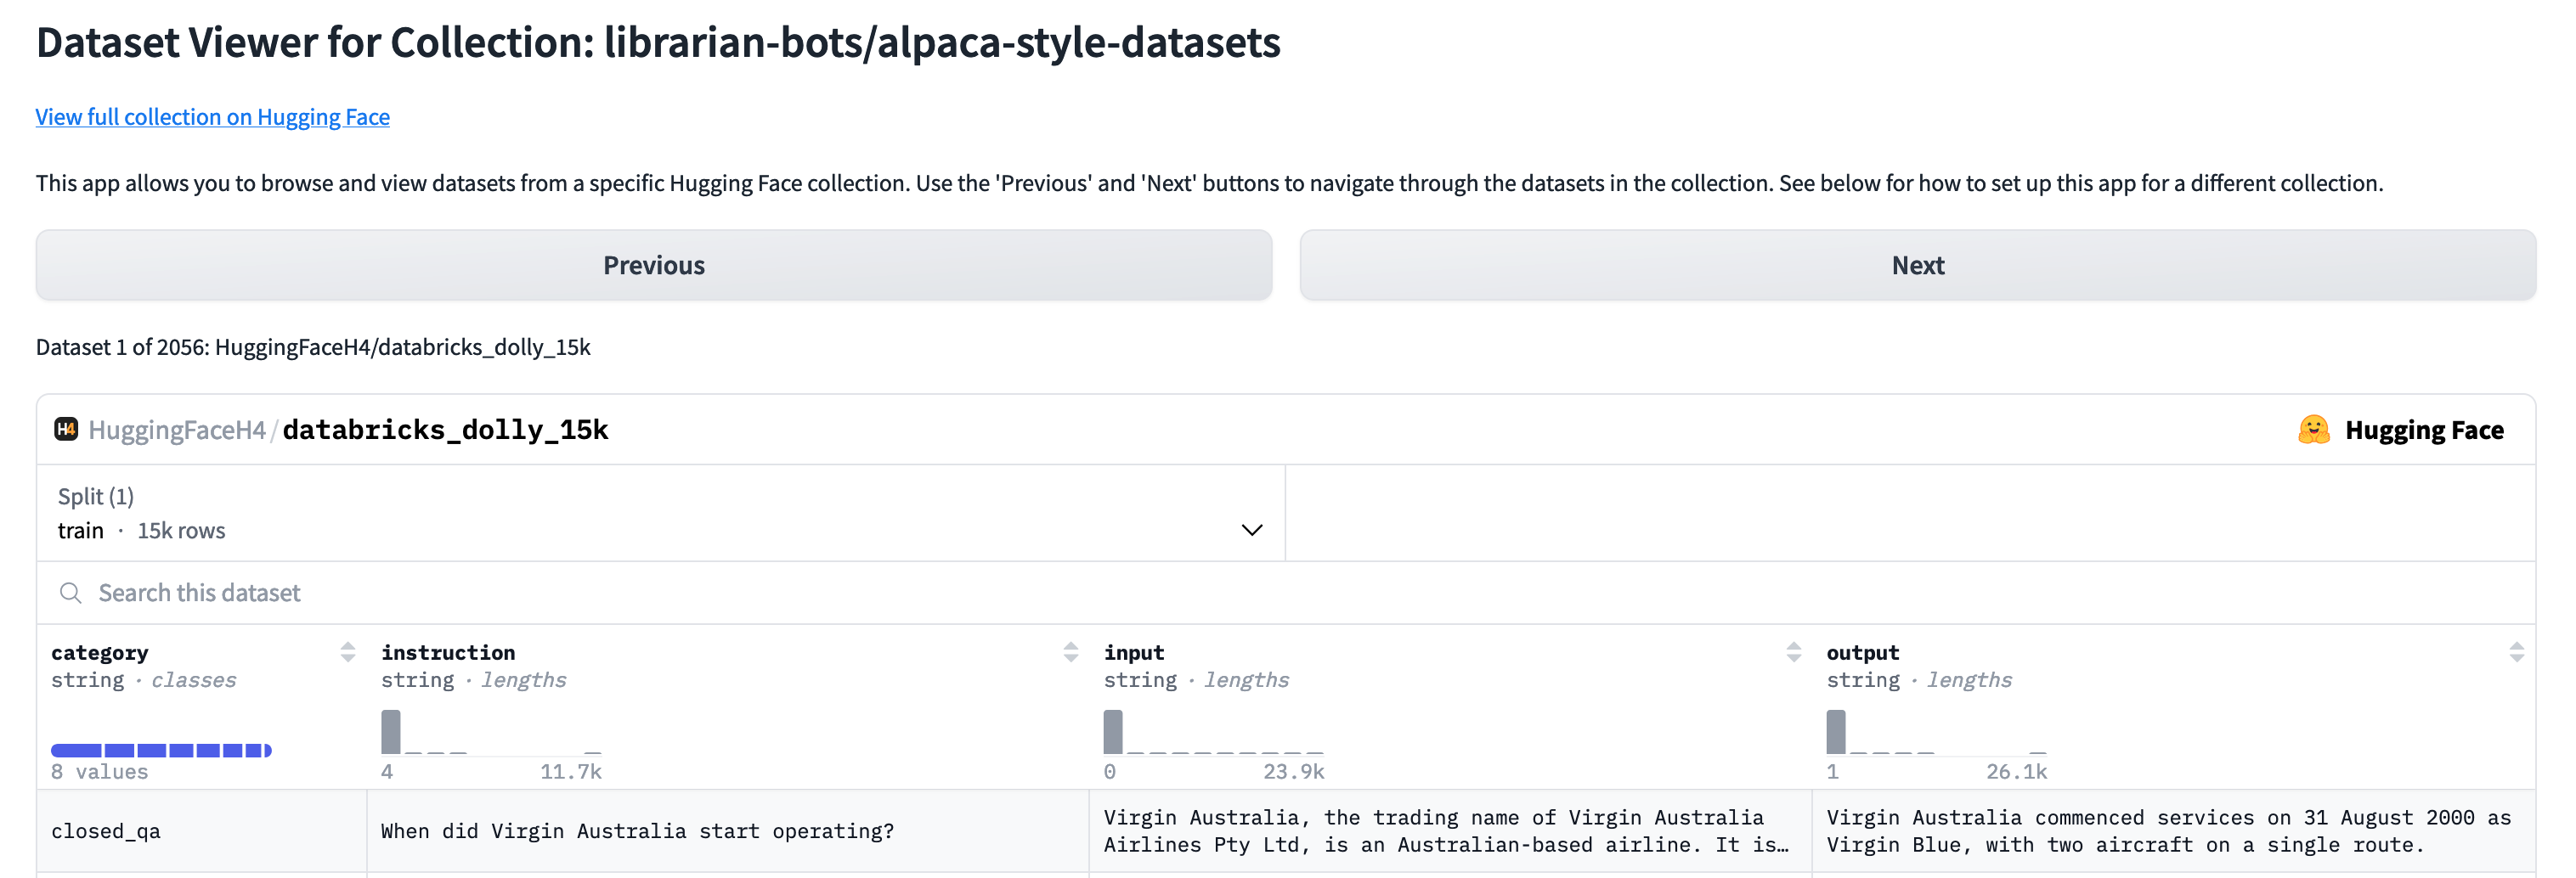
Task: Go to the Next dataset
Action: (x=1917, y=265)
